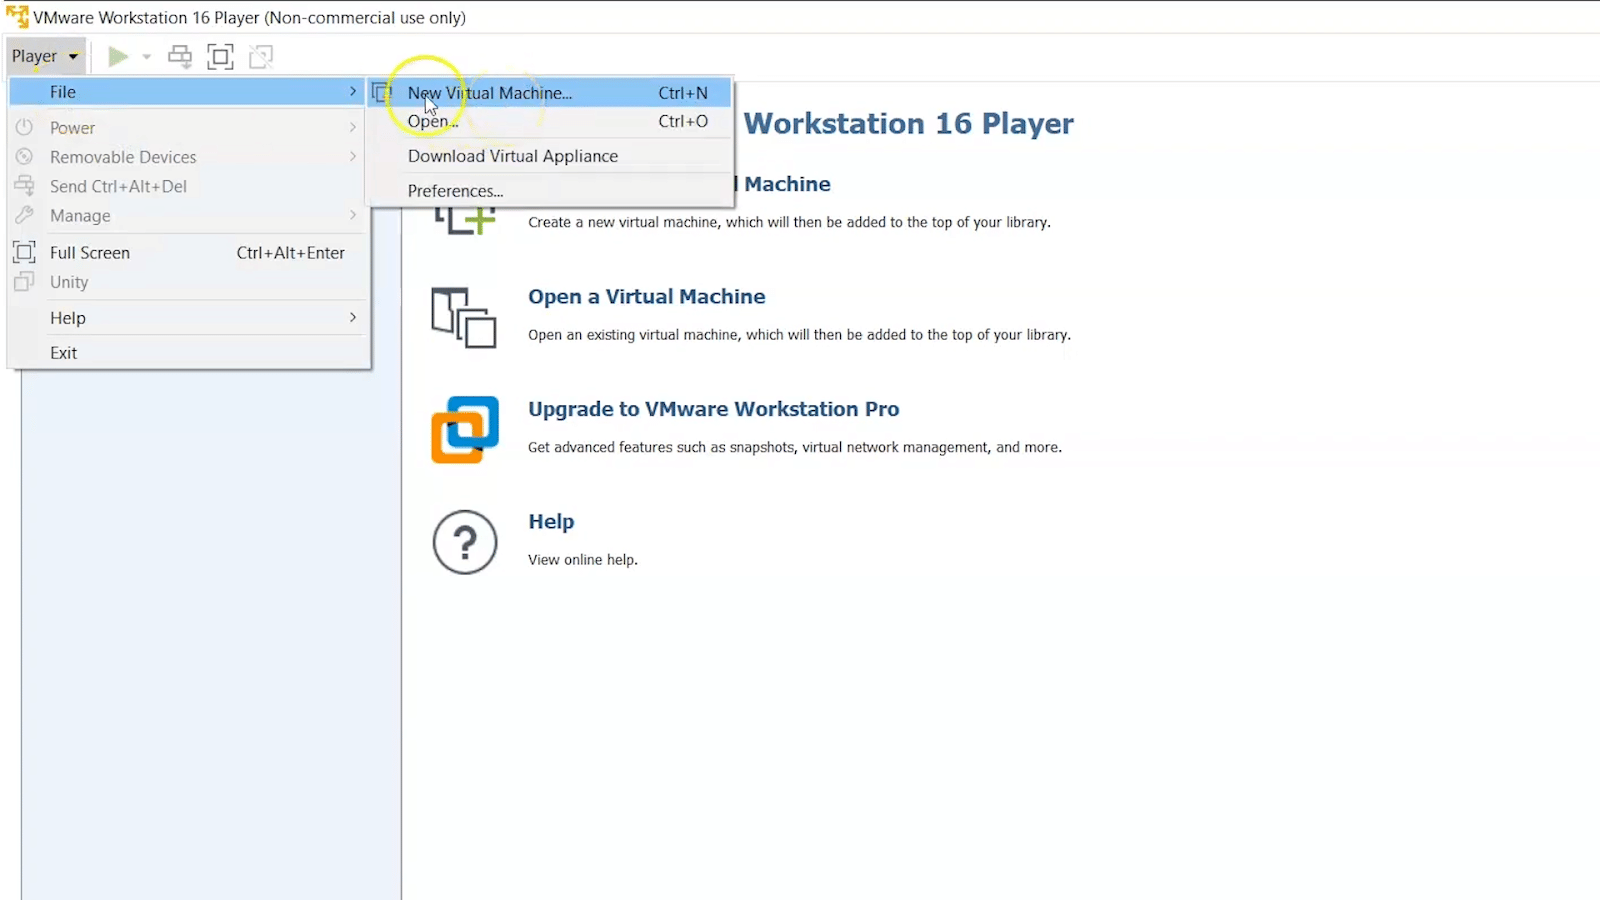
Task: Choose Full Screen menu entry
Action: point(189,253)
